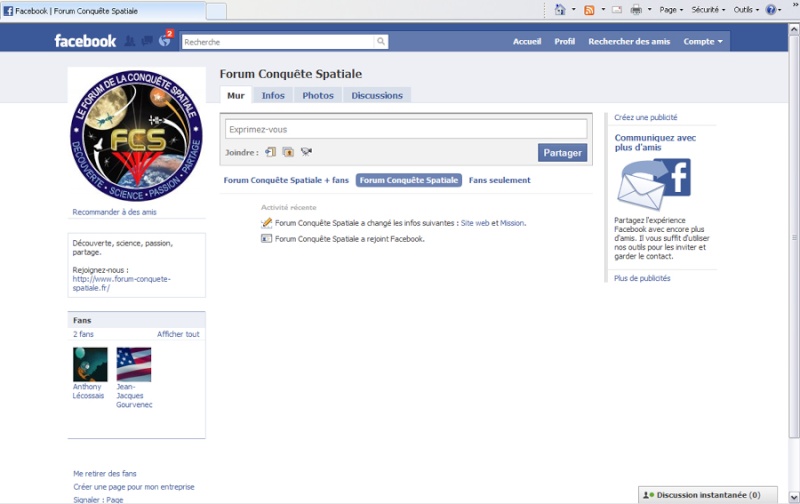The height and width of the screenshot is (504, 800).
Task: Click the icon beside 'a rejoint Facebook'
Action: point(266,239)
